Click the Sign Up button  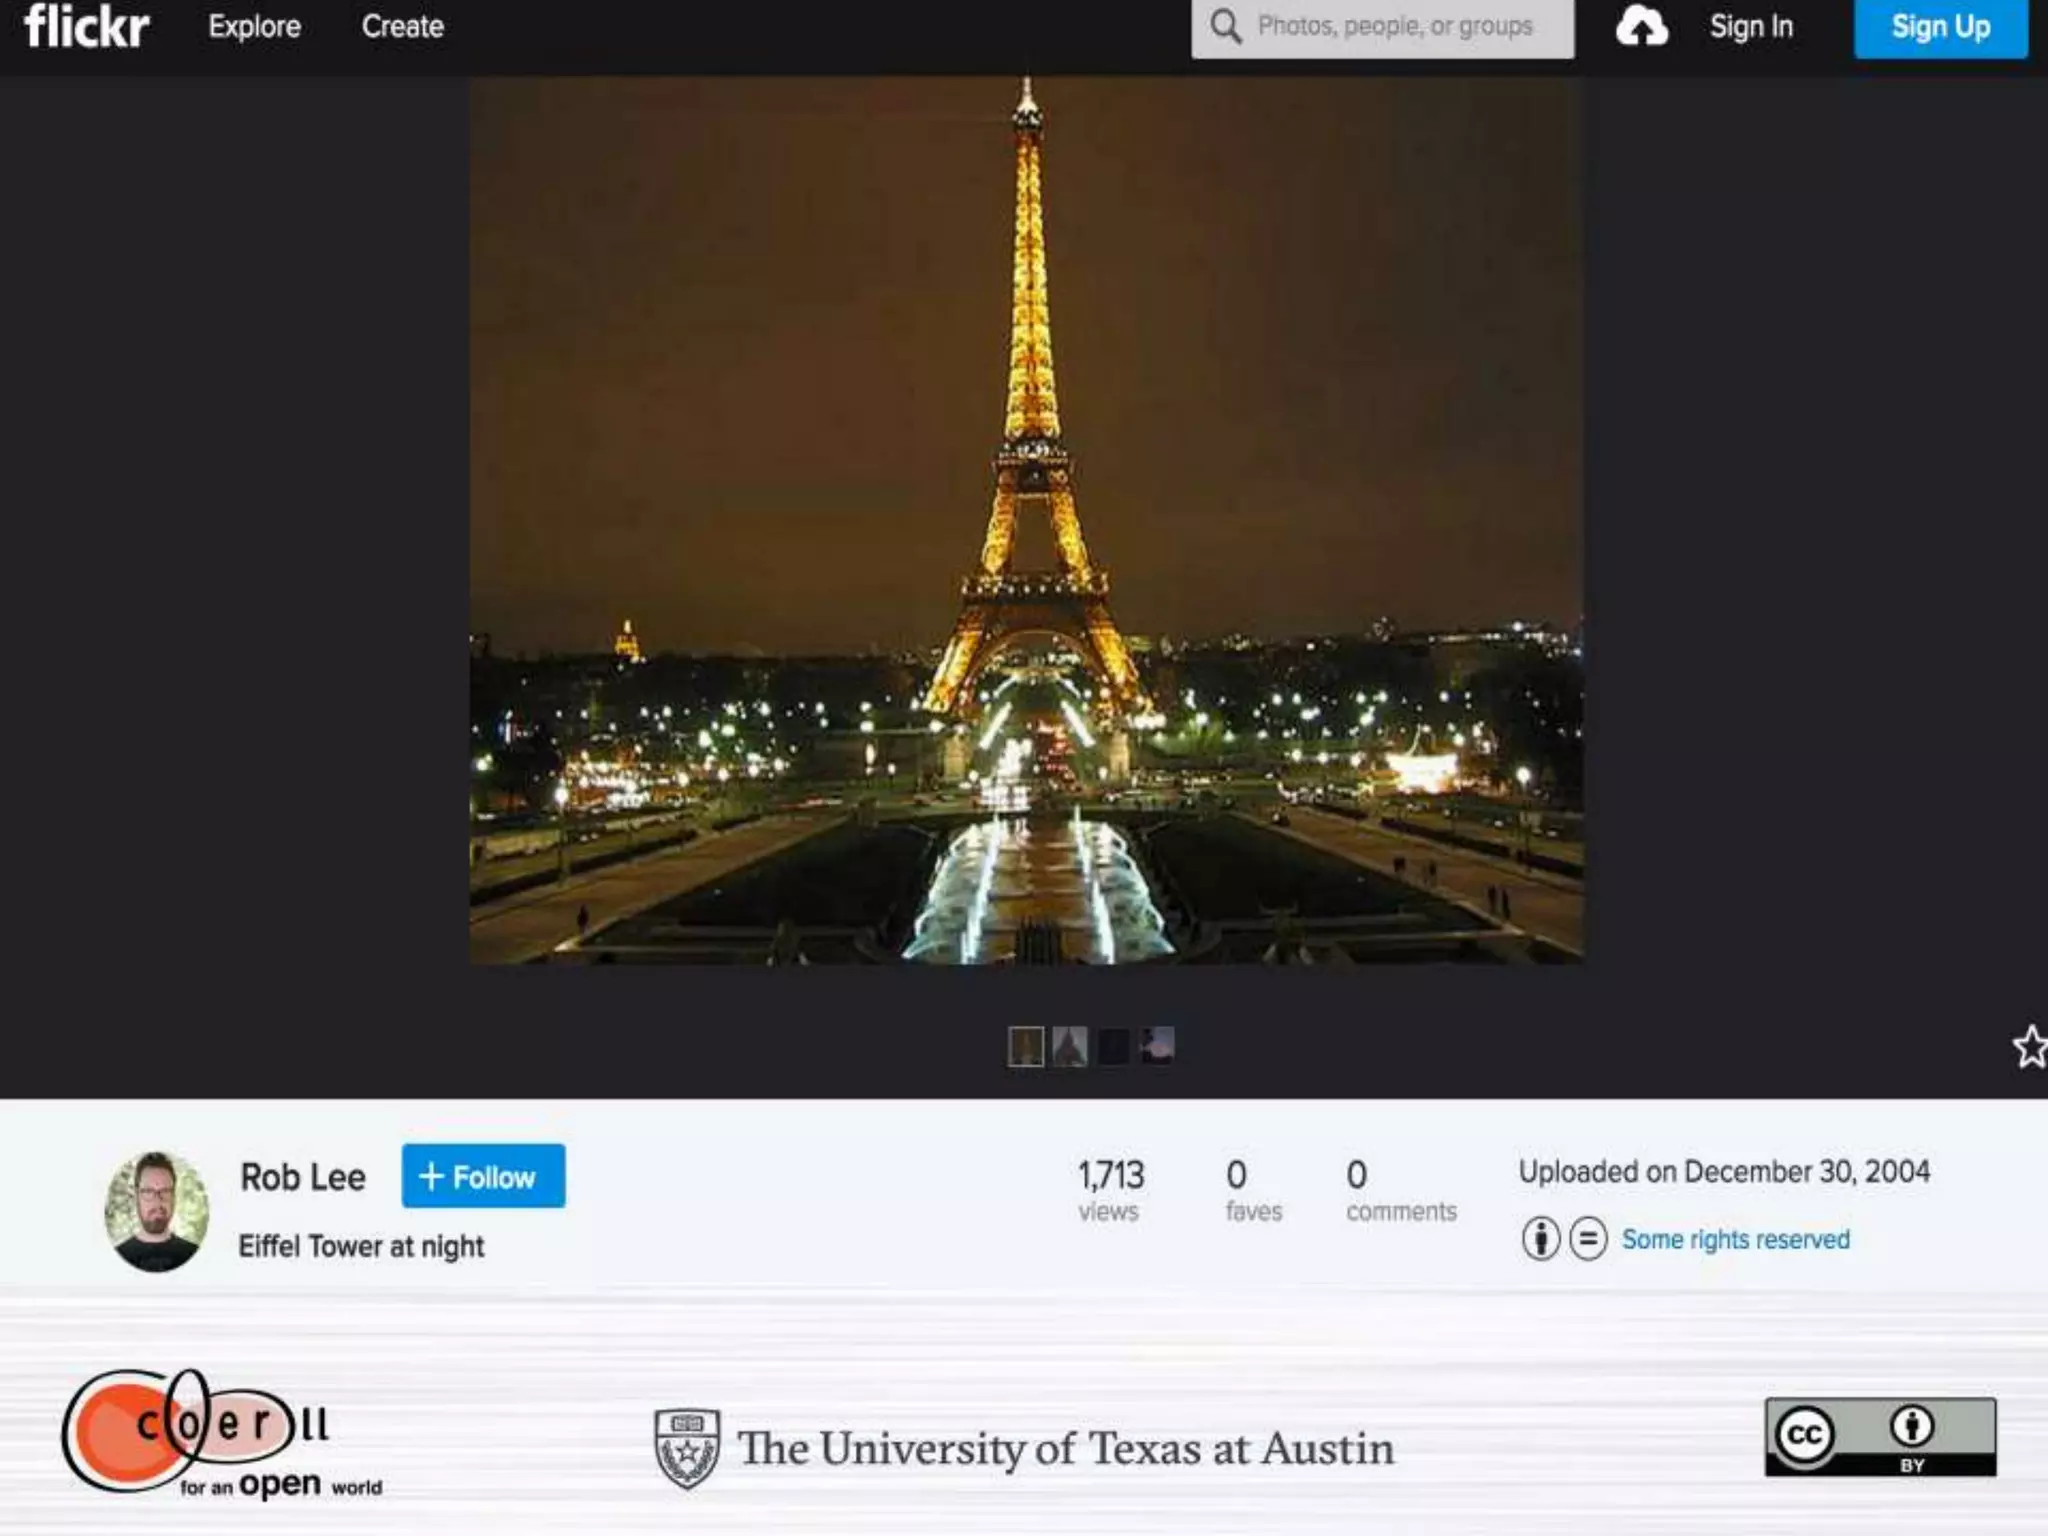(1940, 27)
